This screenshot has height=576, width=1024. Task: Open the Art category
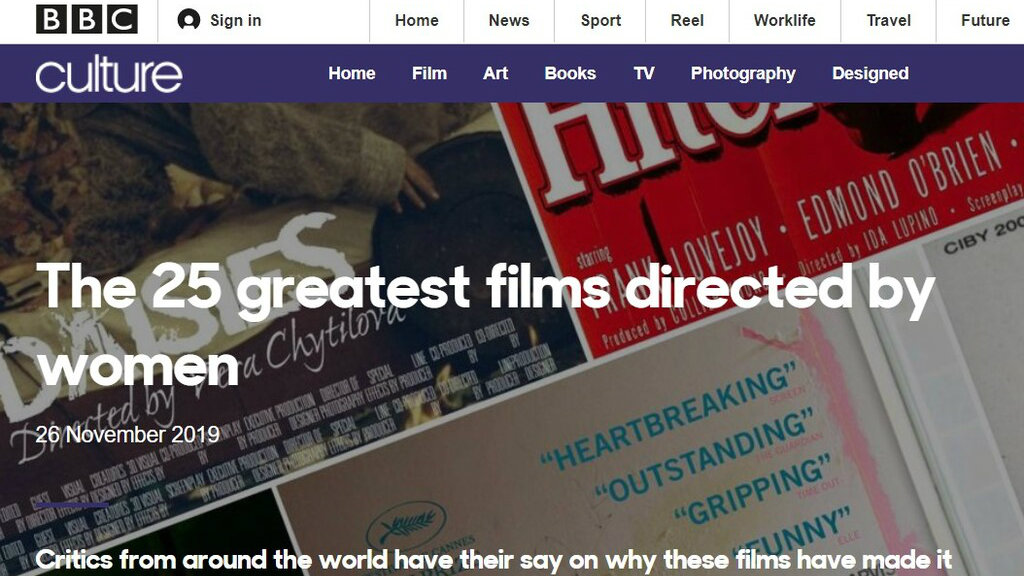[x=495, y=73]
